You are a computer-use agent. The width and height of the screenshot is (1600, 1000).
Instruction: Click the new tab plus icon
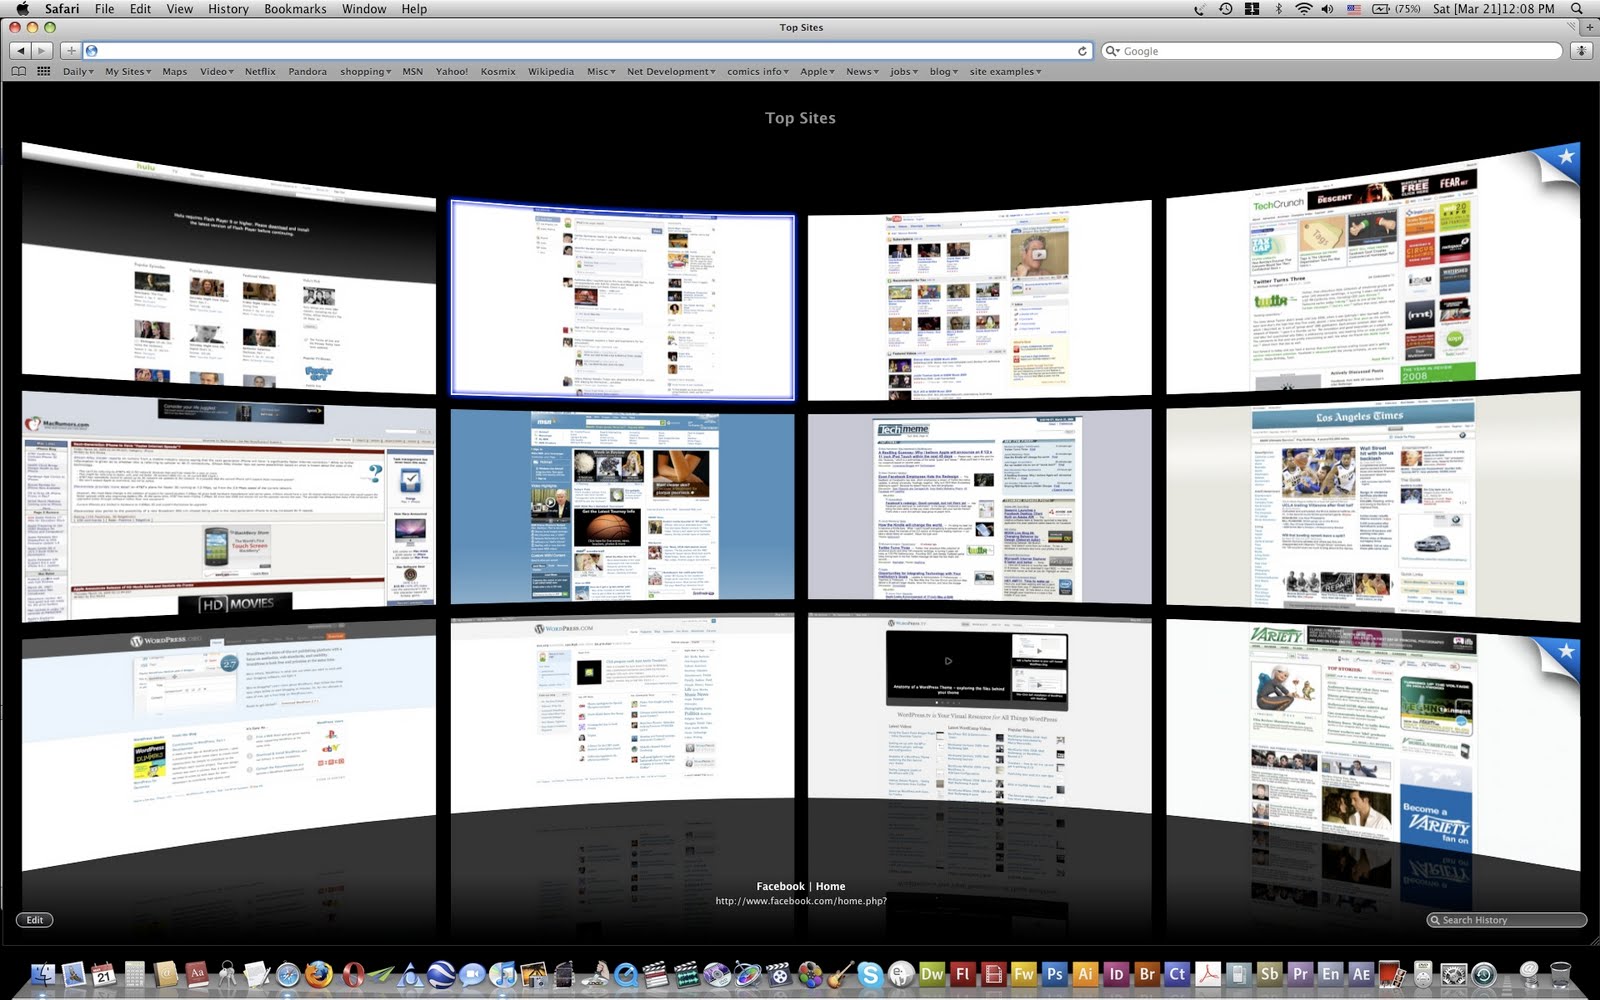pyautogui.click(x=71, y=50)
